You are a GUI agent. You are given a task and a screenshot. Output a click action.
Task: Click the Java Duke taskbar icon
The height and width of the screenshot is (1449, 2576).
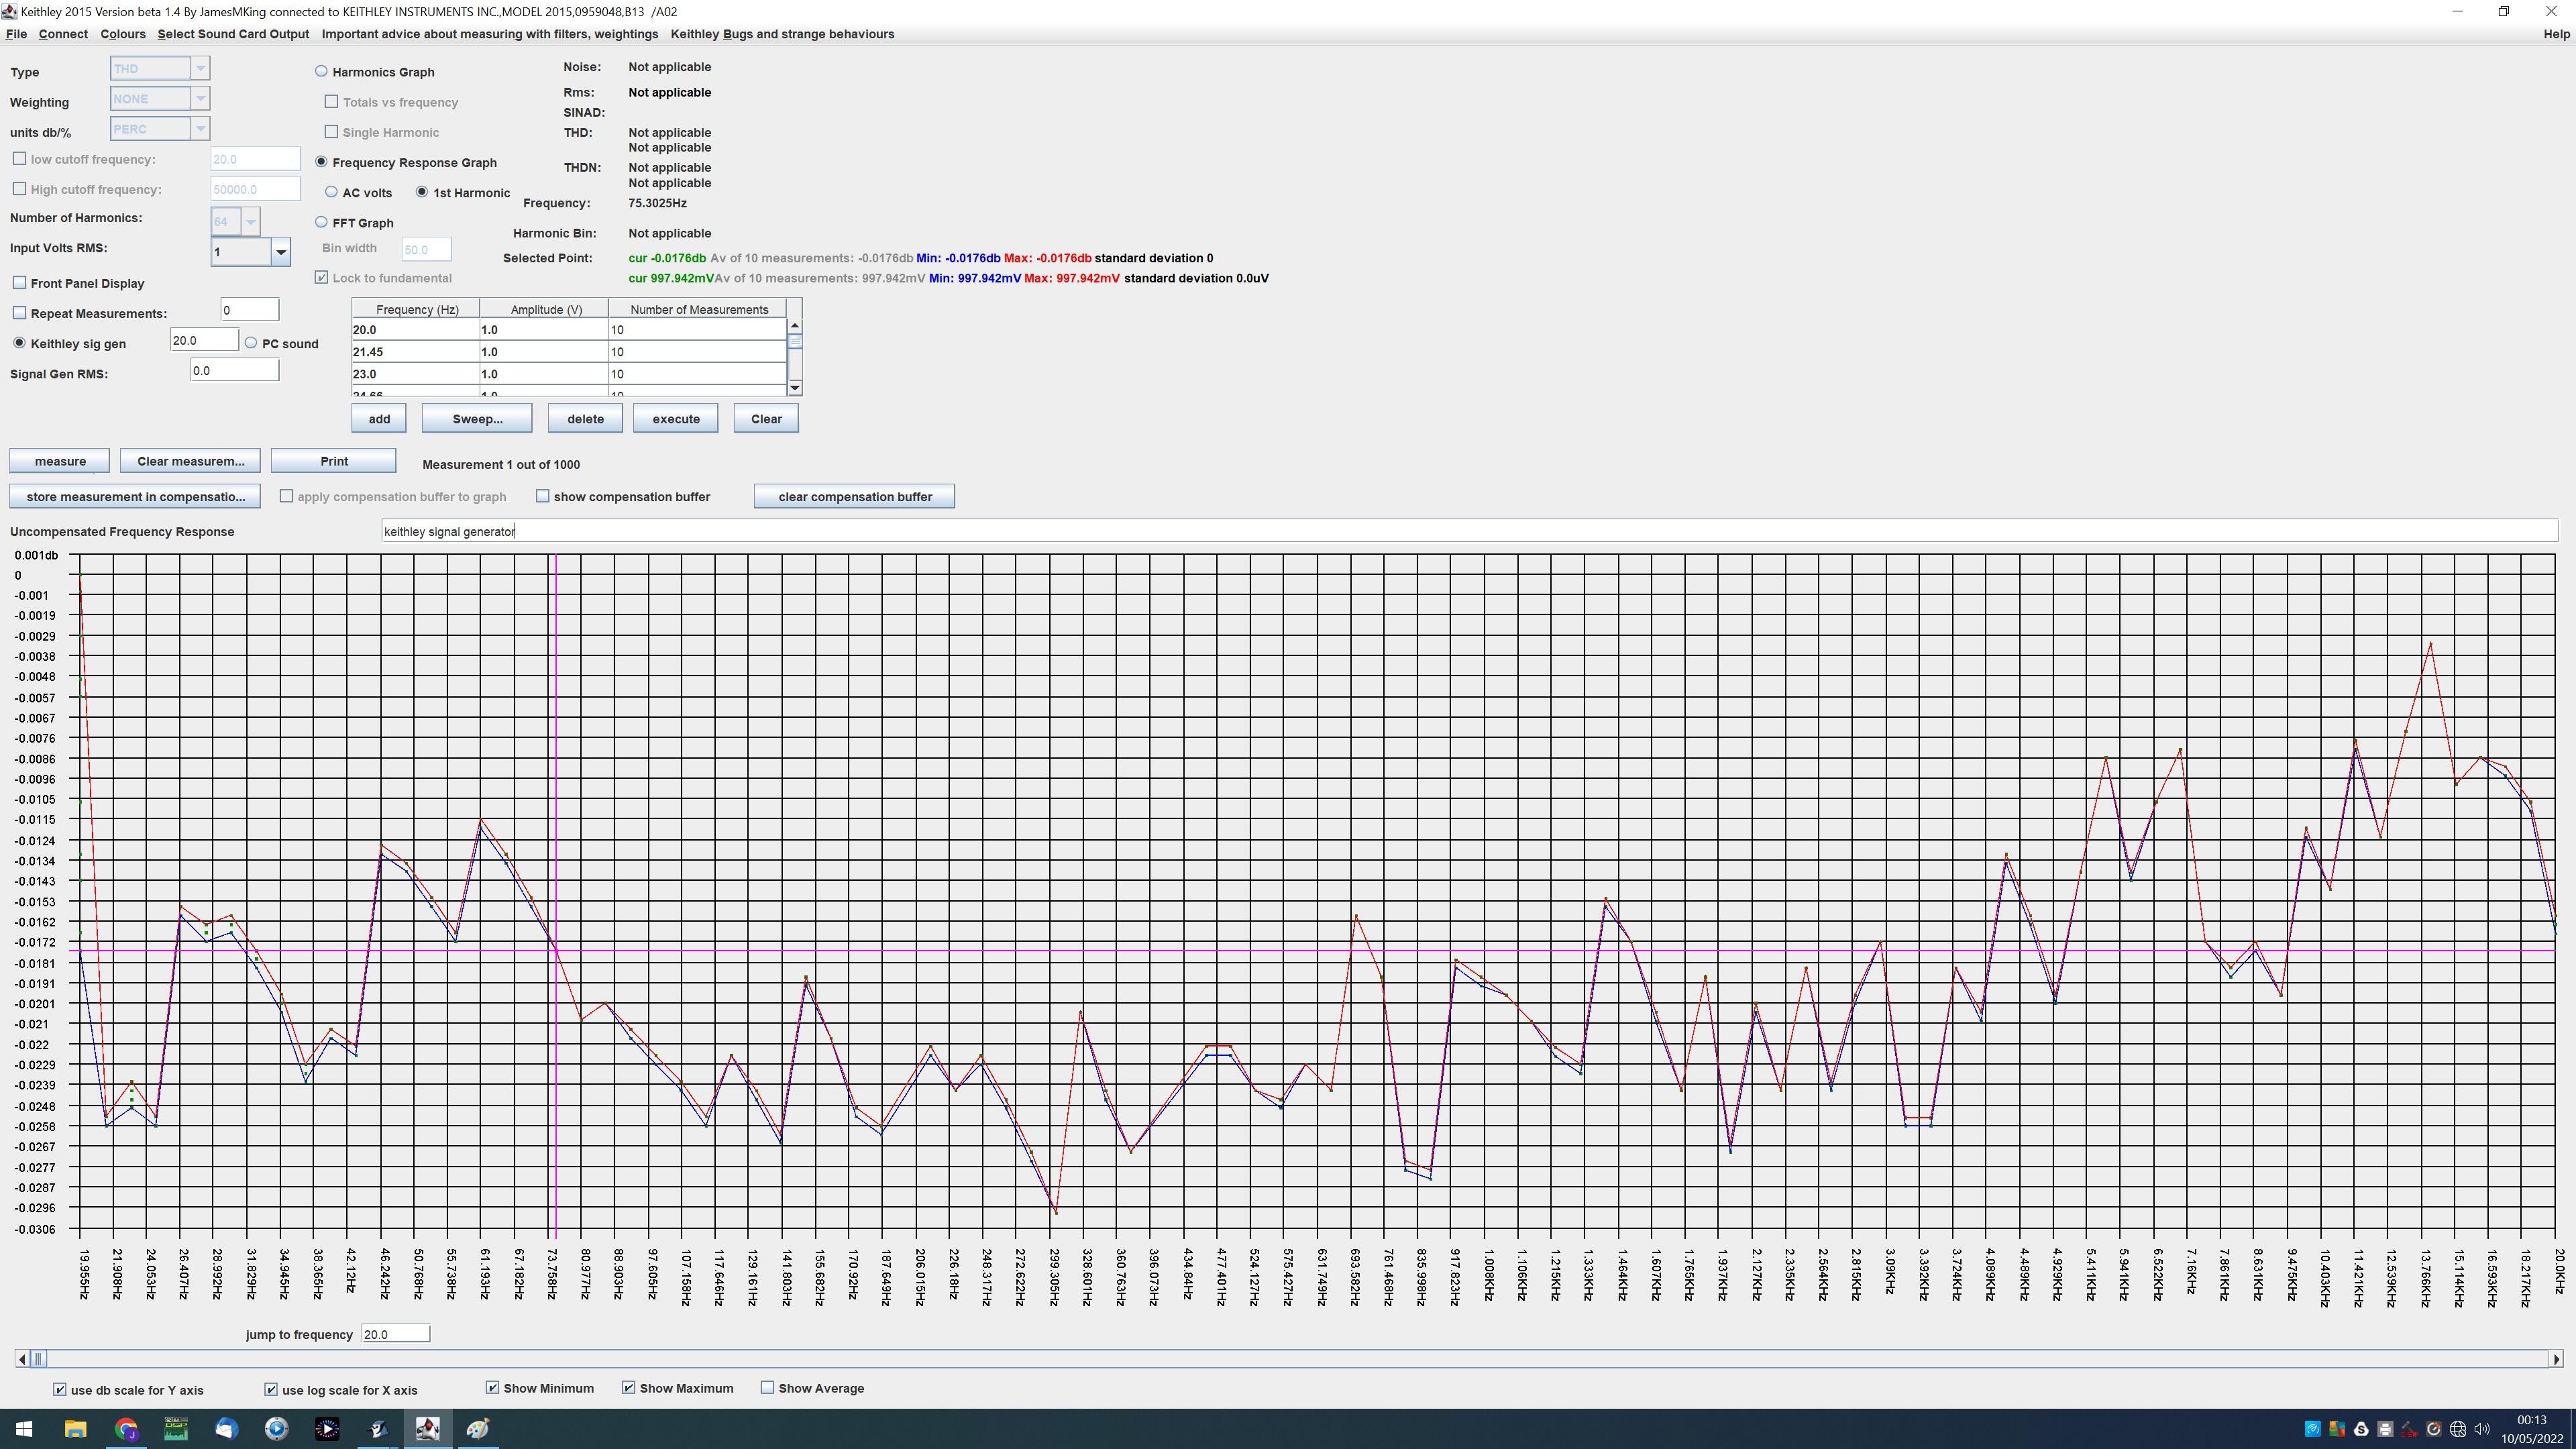click(x=427, y=1428)
